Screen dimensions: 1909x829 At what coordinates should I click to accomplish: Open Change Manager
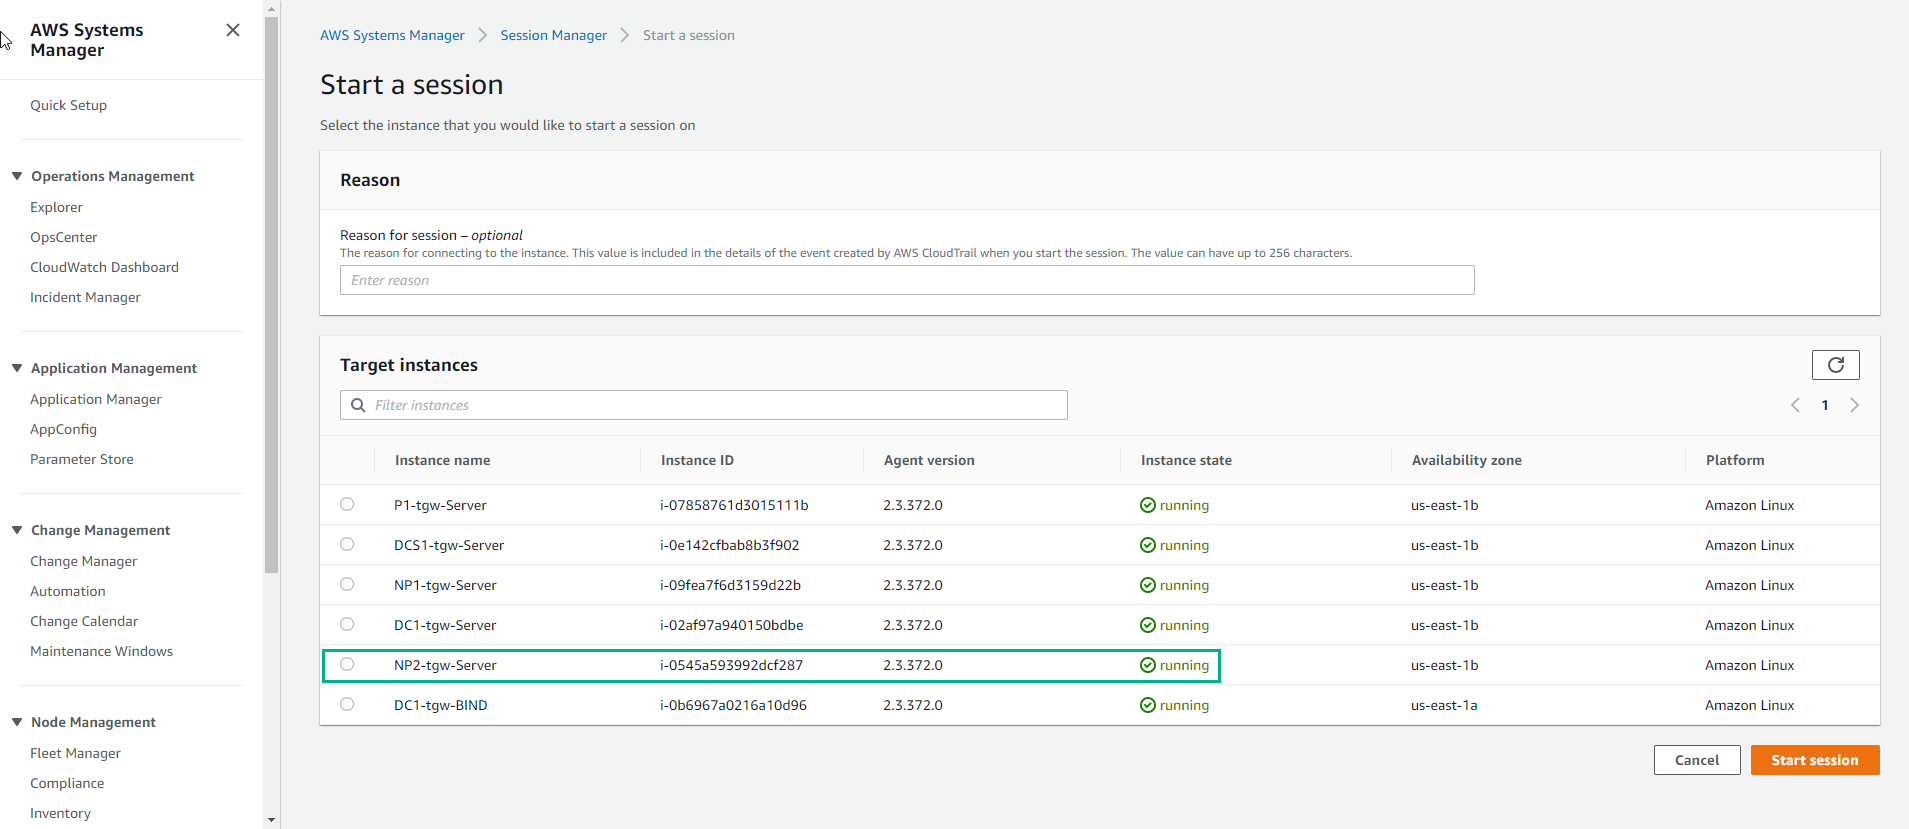click(x=83, y=561)
